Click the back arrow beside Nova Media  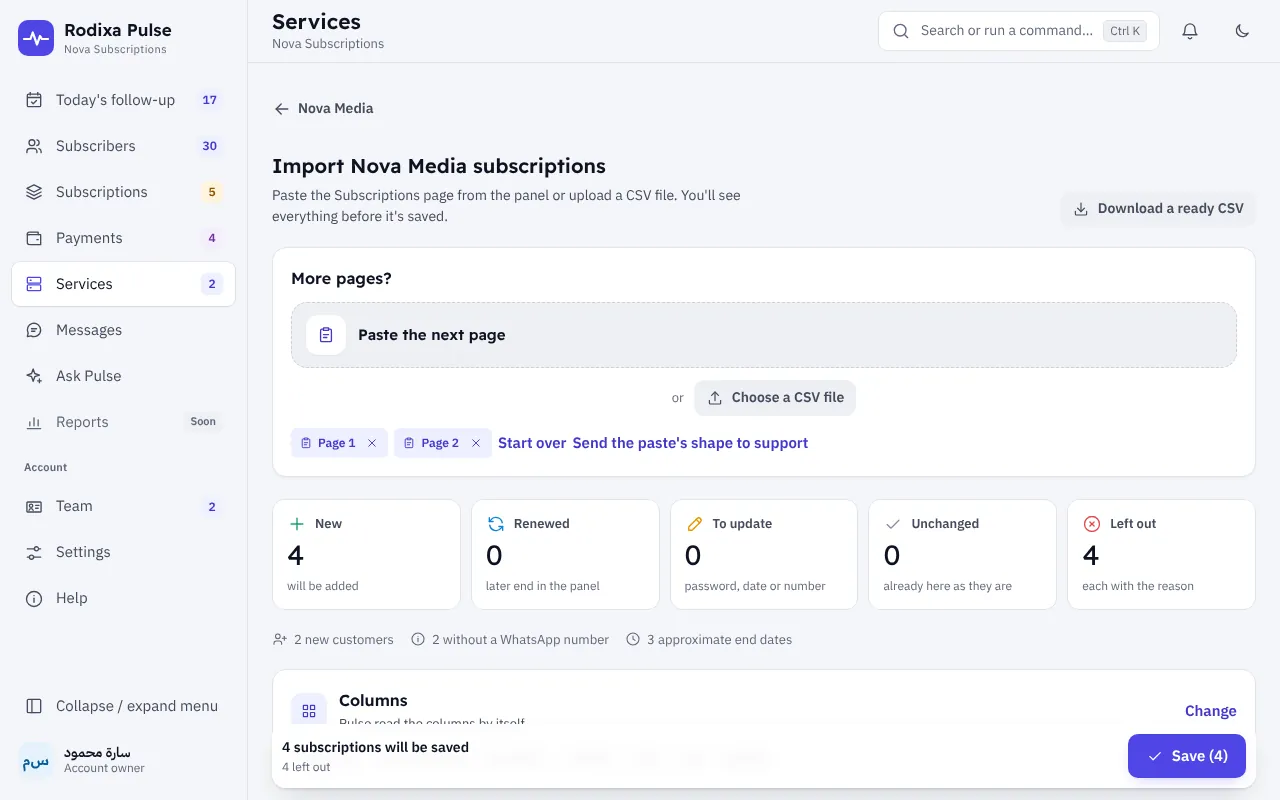(x=282, y=109)
